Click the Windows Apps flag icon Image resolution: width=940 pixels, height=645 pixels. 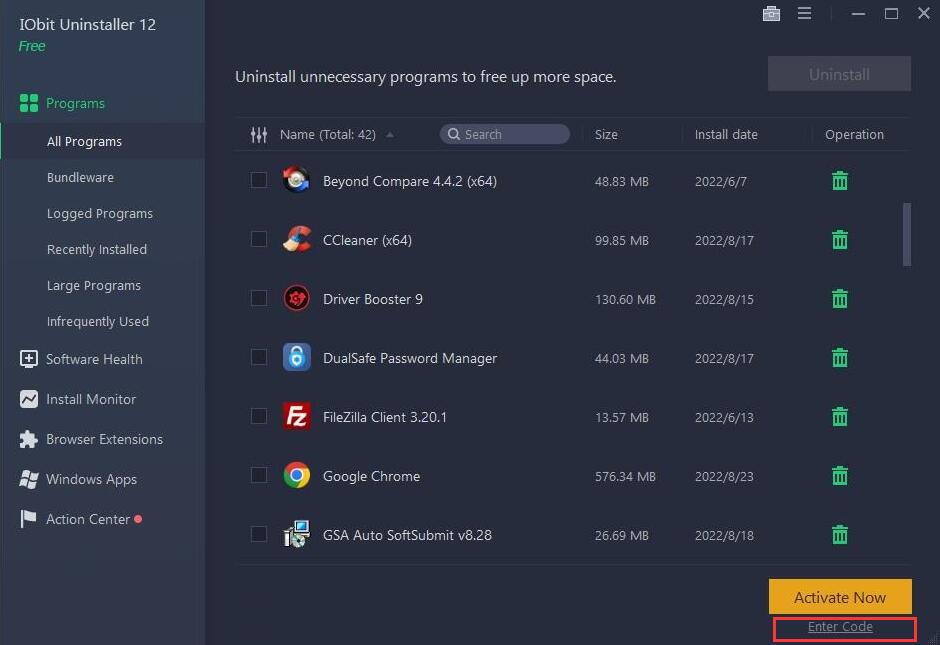click(29, 480)
